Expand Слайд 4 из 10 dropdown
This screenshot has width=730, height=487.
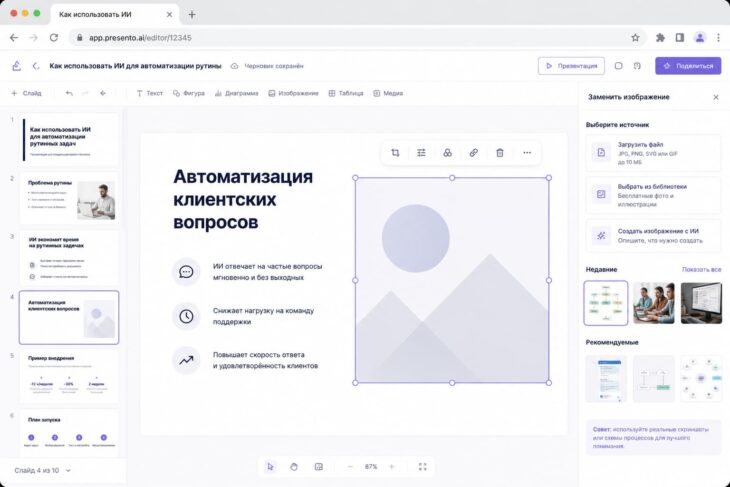pos(42,470)
